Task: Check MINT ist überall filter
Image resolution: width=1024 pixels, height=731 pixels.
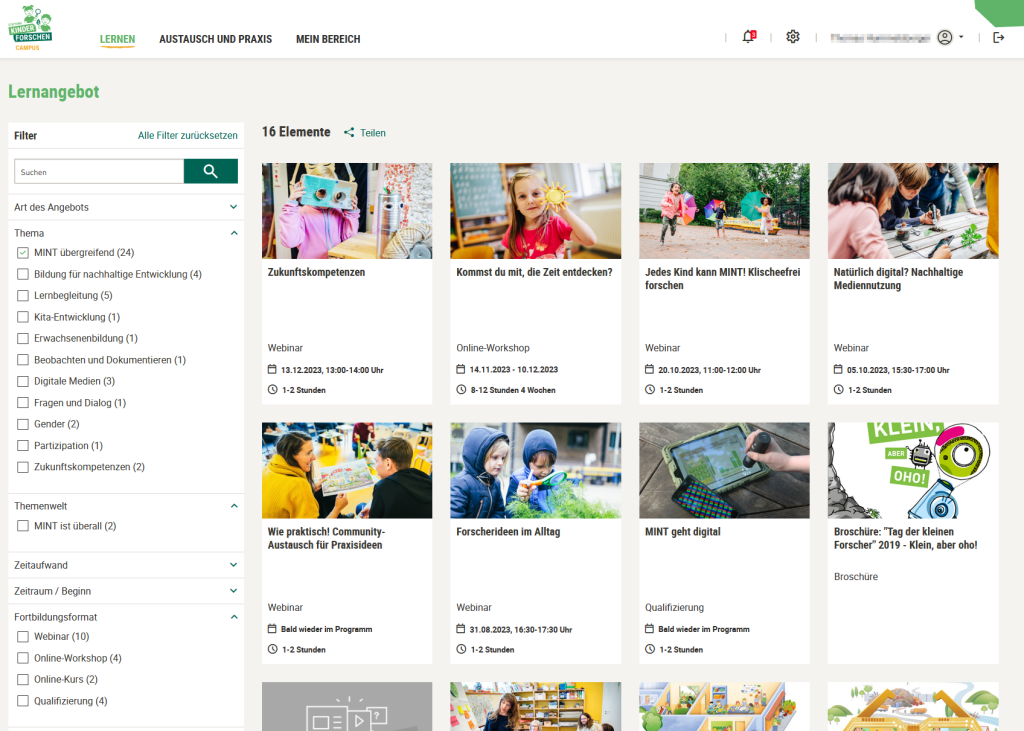Action: pyautogui.click(x=23, y=525)
